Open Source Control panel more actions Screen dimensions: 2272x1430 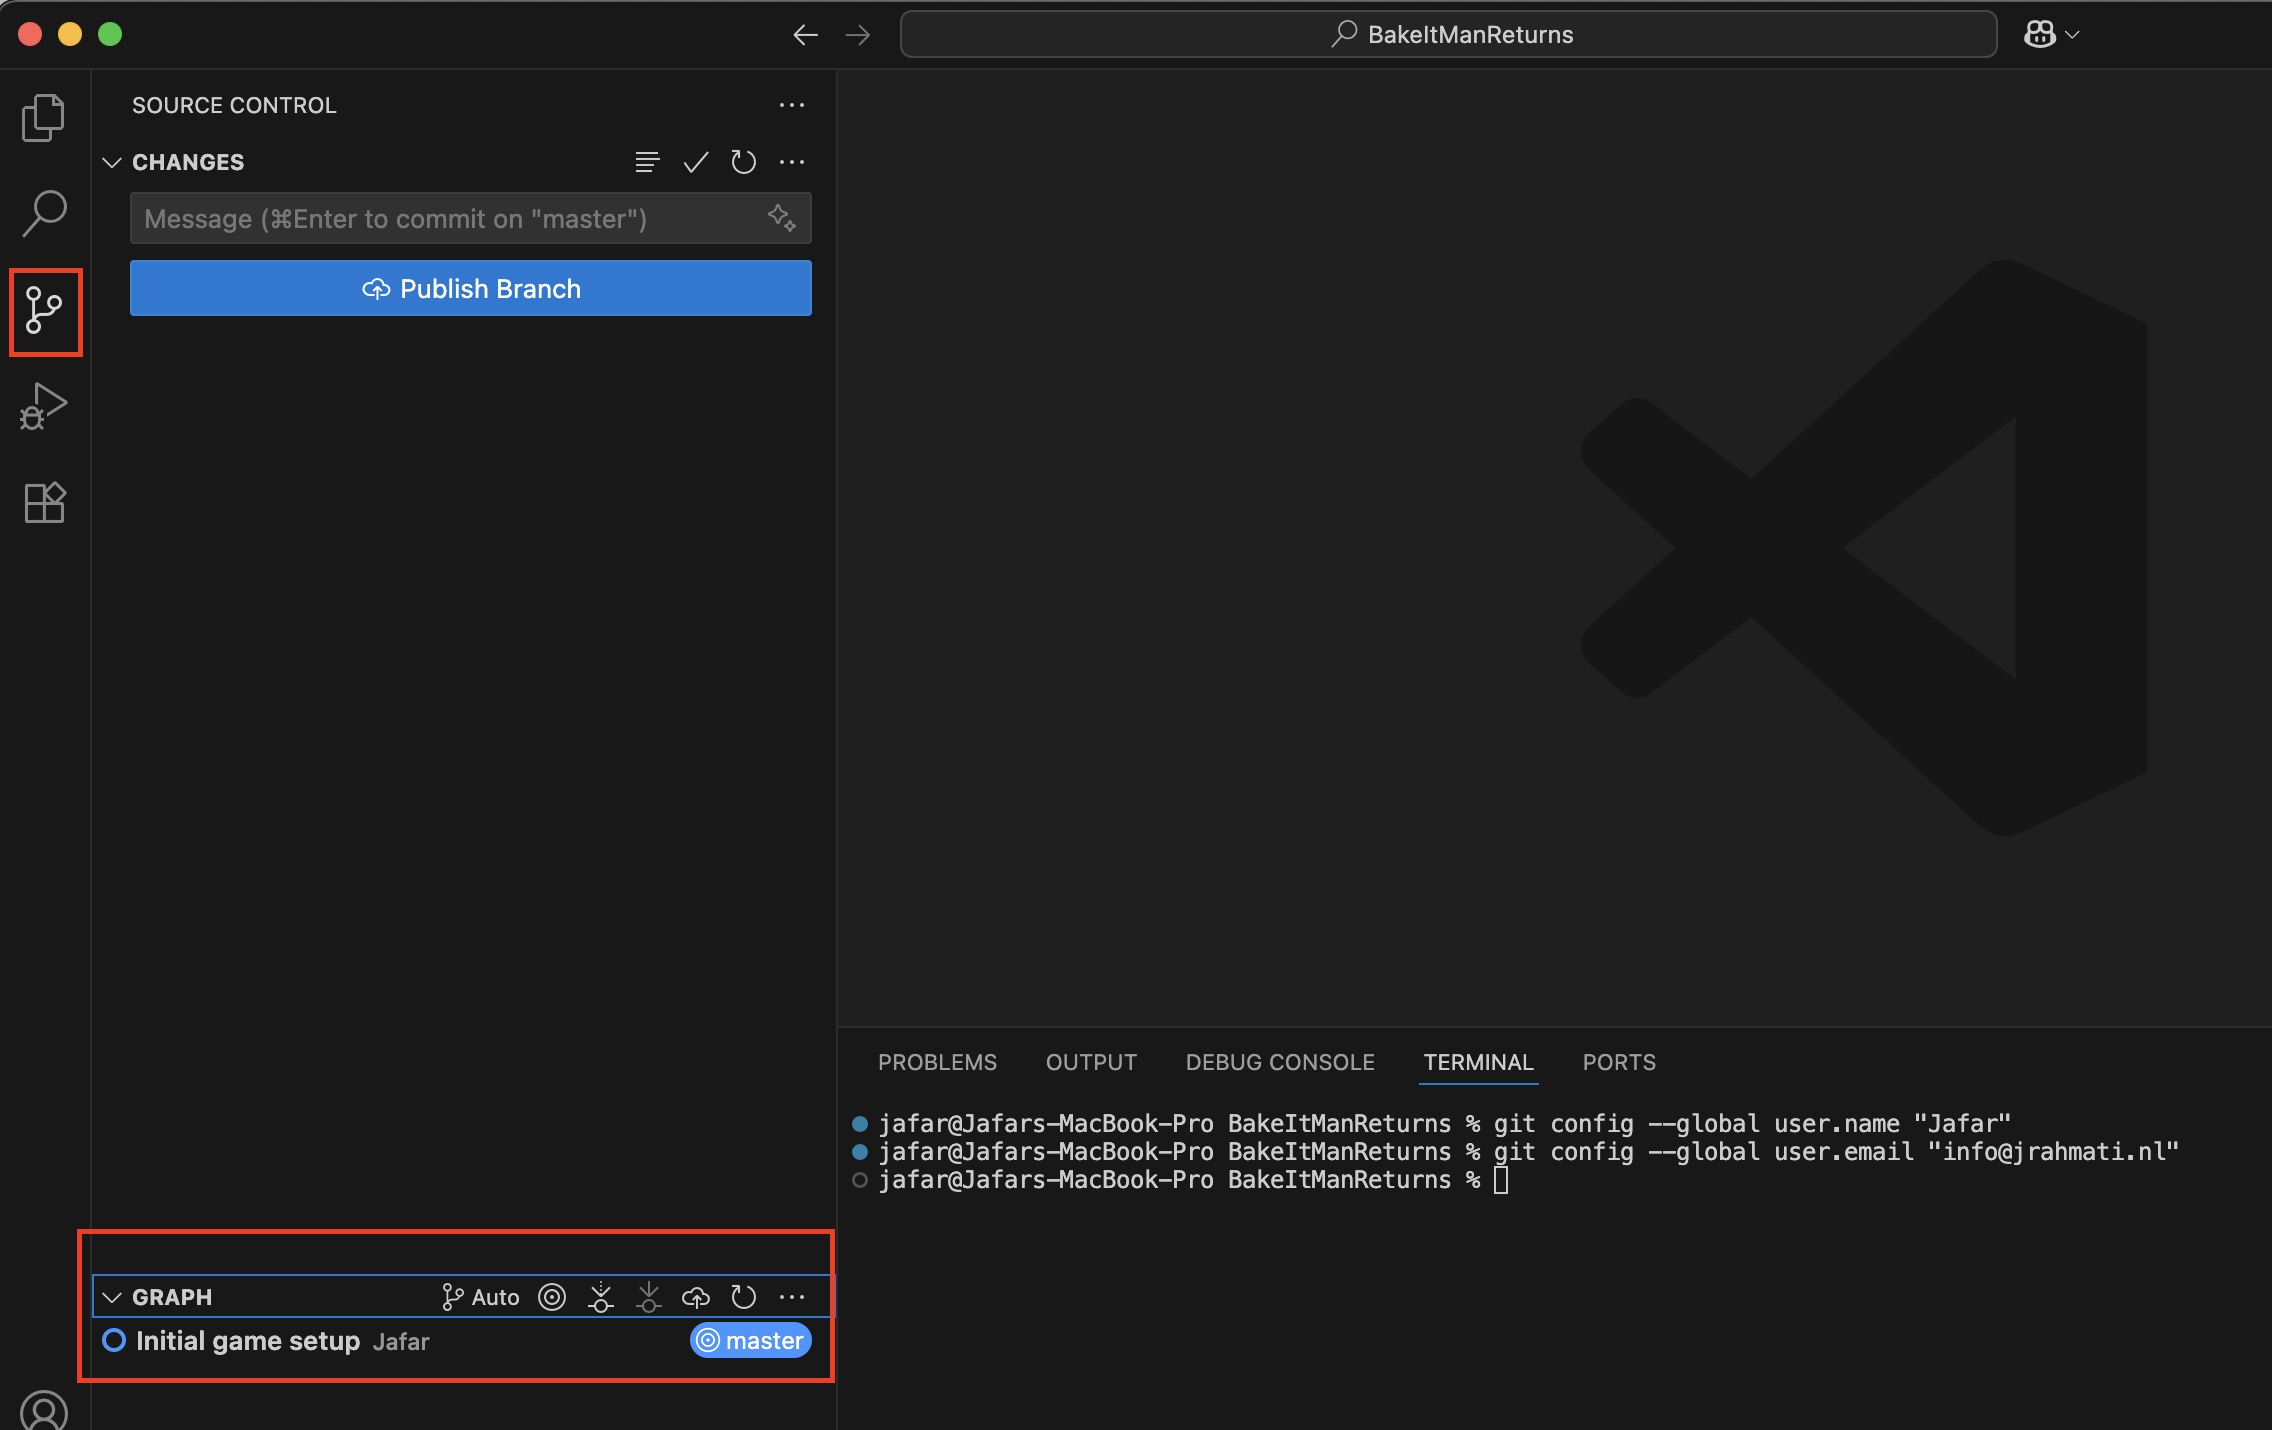pos(792,105)
